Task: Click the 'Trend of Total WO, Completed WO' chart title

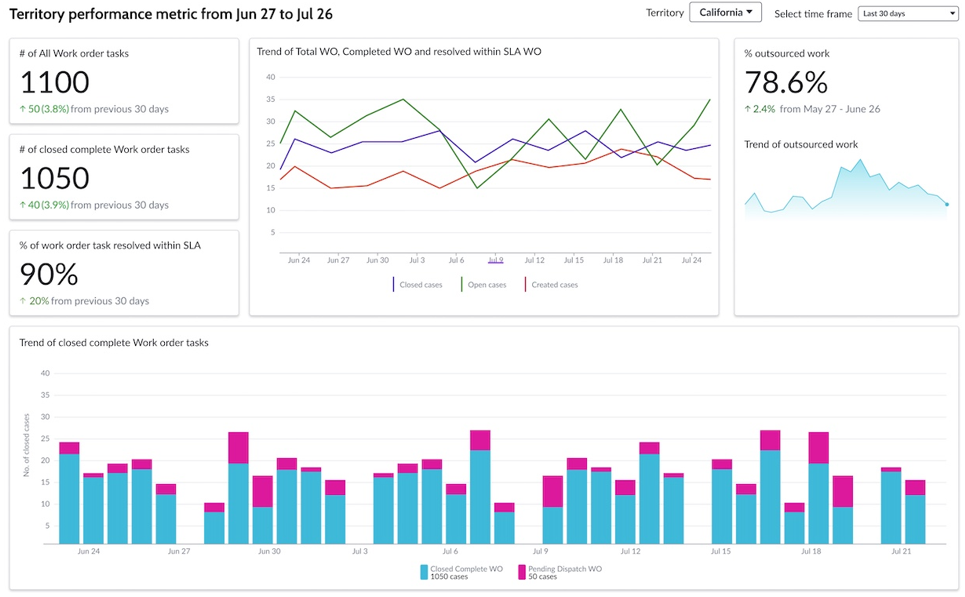Action: pos(399,52)
